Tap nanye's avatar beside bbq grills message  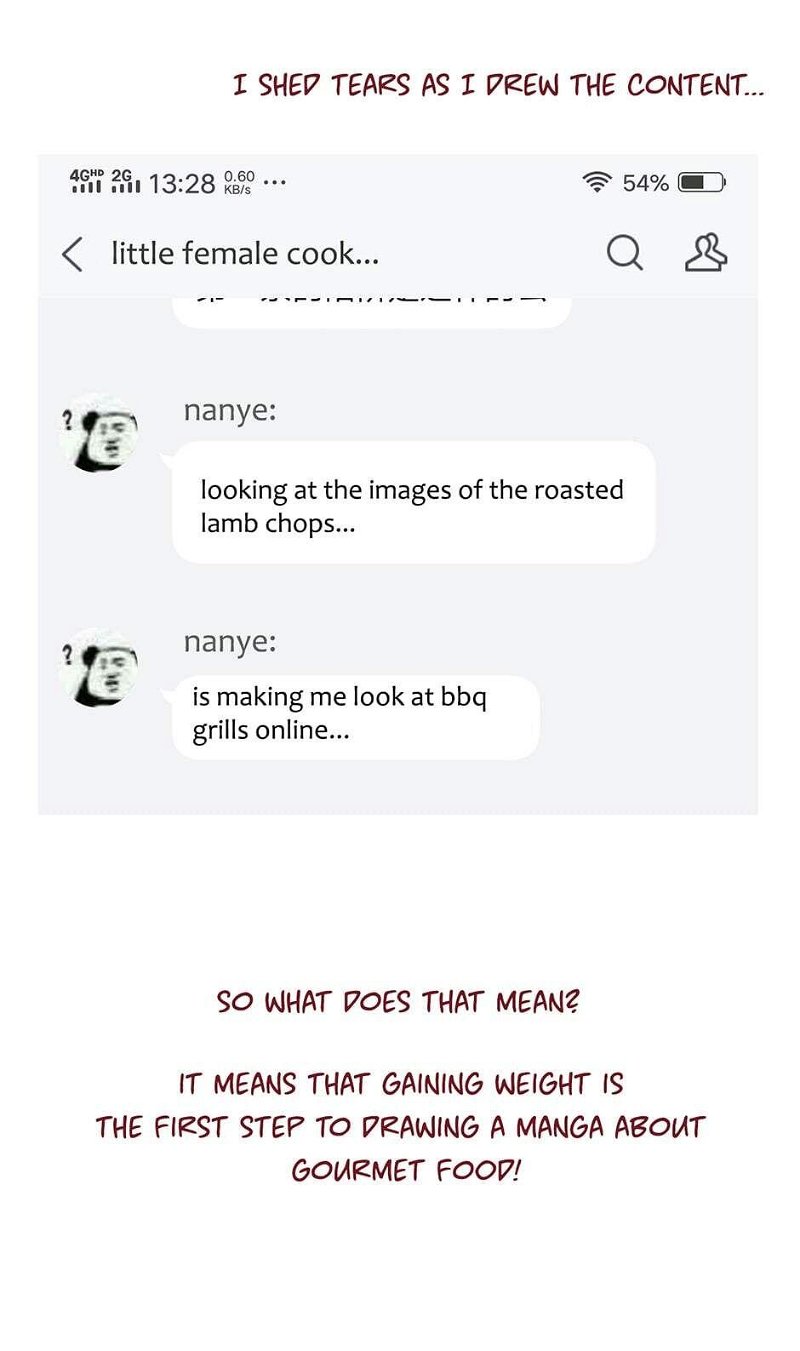pos(99,668)
